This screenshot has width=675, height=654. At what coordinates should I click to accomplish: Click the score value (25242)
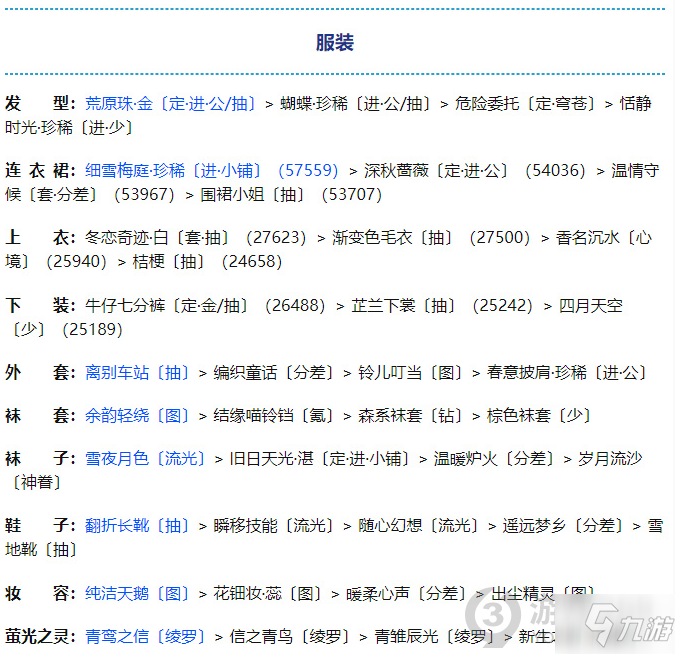pyautogui.click(x=502, y=306)
